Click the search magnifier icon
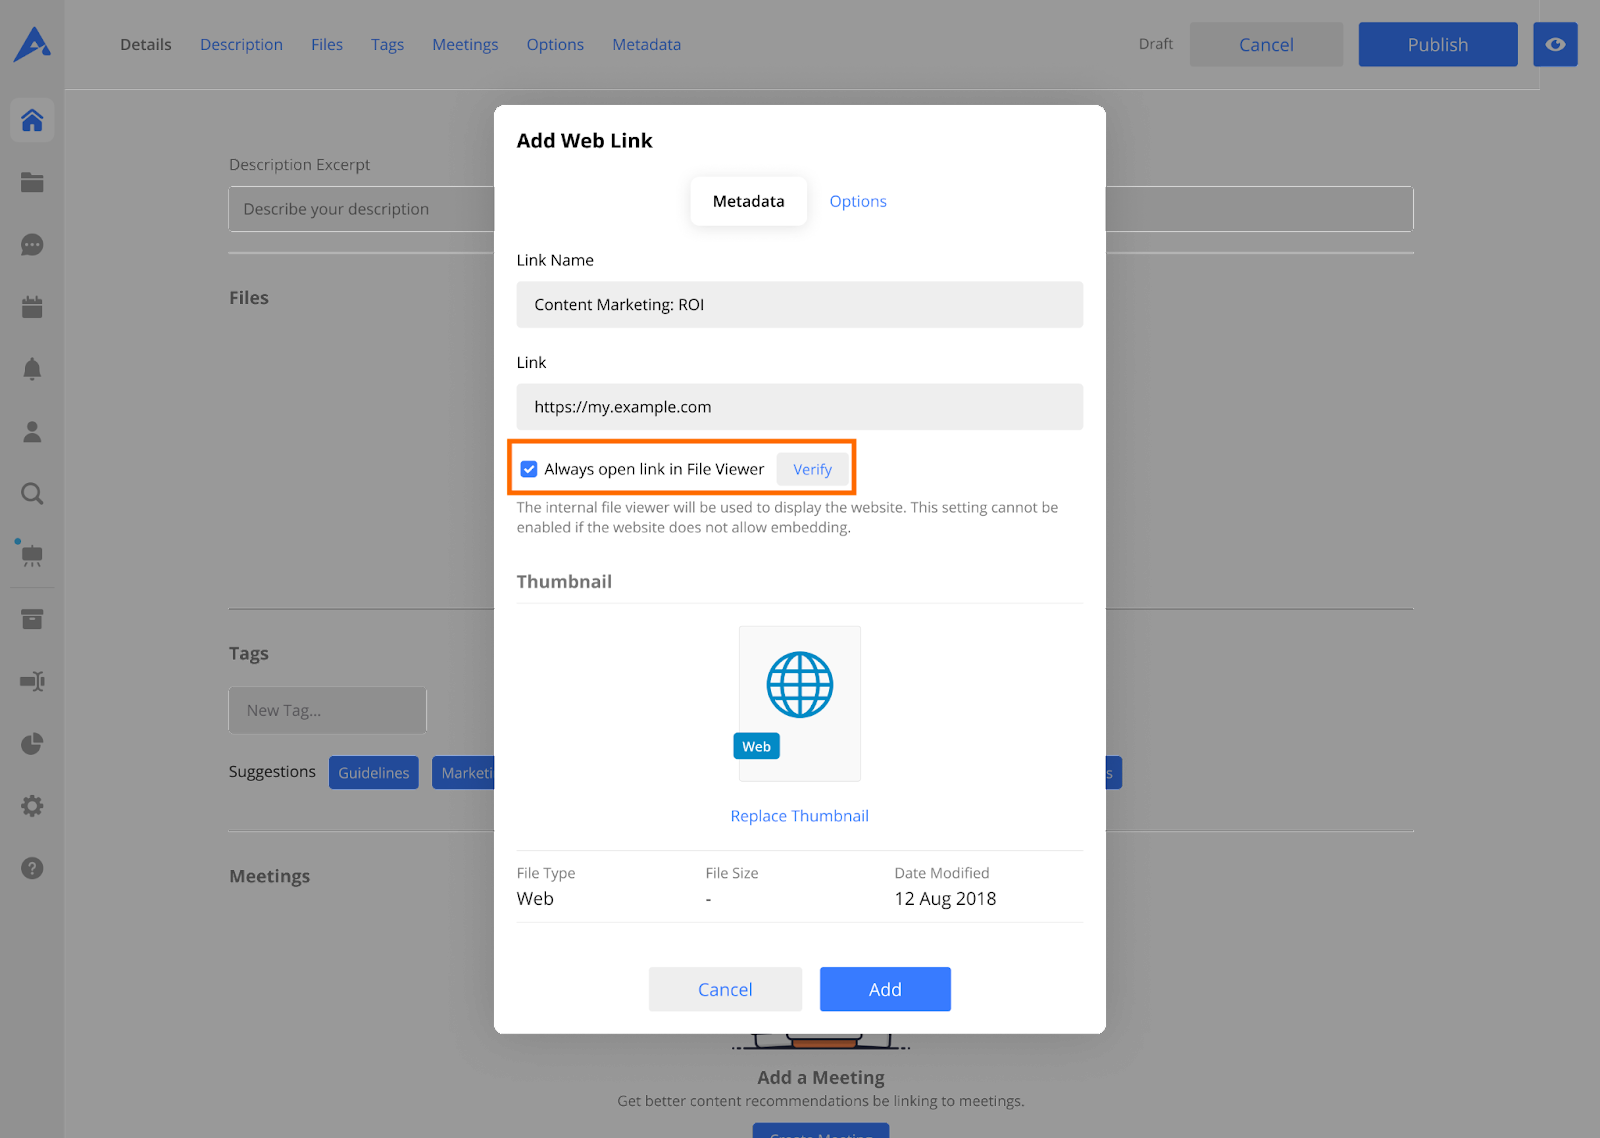The width and height of the screenshot is (1600, 1138). (x=32, y=494)
